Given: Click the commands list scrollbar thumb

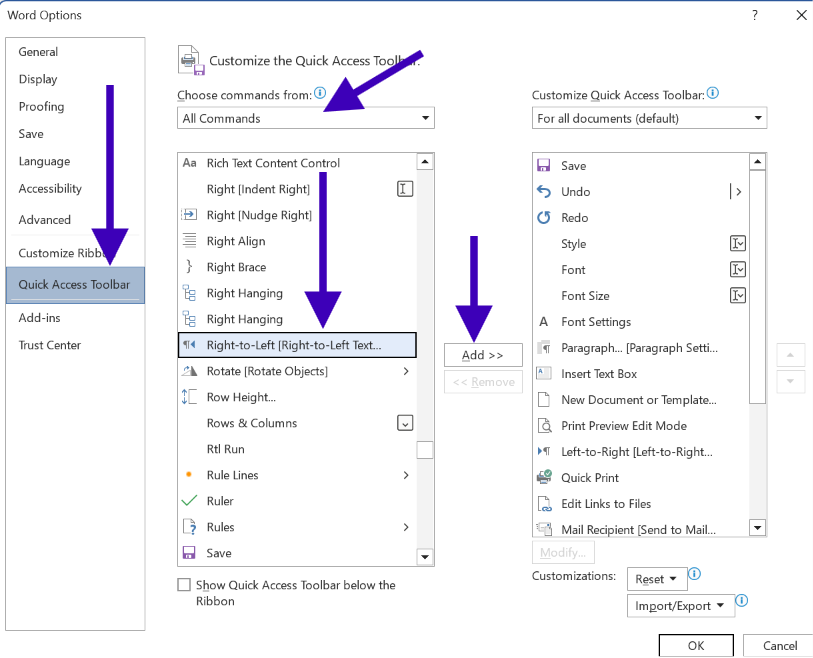Looking at the screenshot, I should click(425, 450).
